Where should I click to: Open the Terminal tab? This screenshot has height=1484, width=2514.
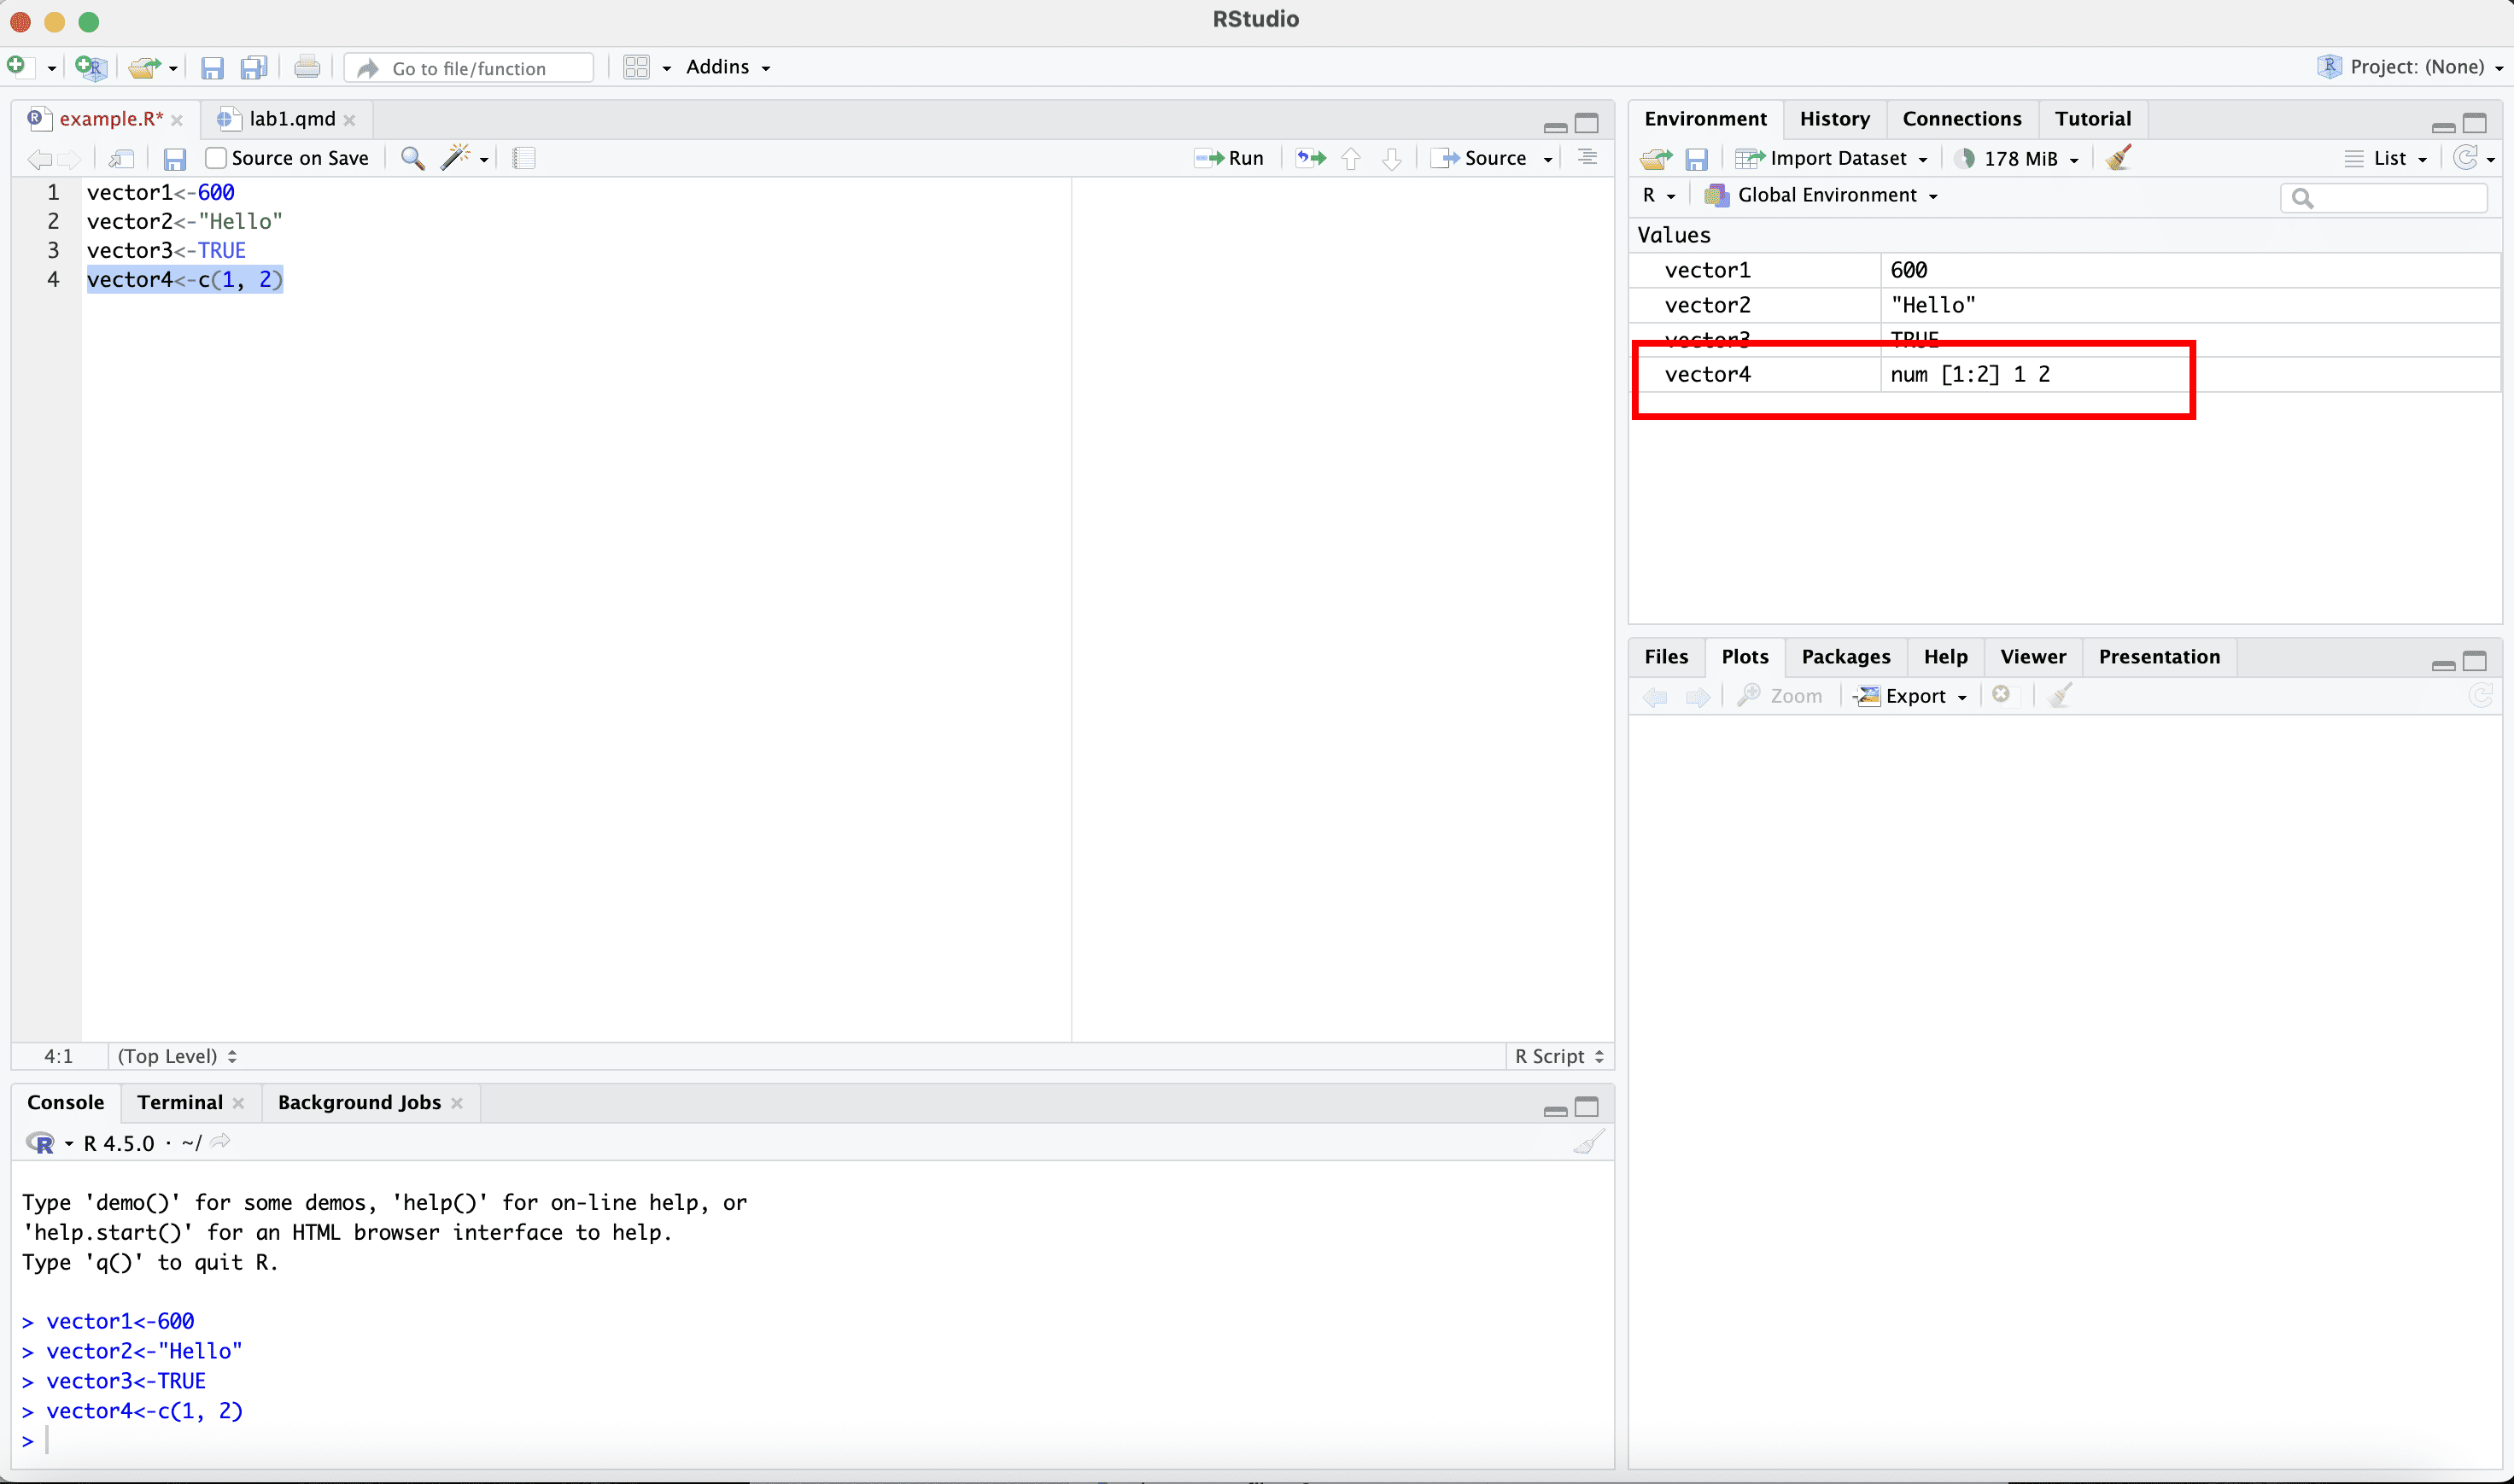click(x=180, y=1102)
